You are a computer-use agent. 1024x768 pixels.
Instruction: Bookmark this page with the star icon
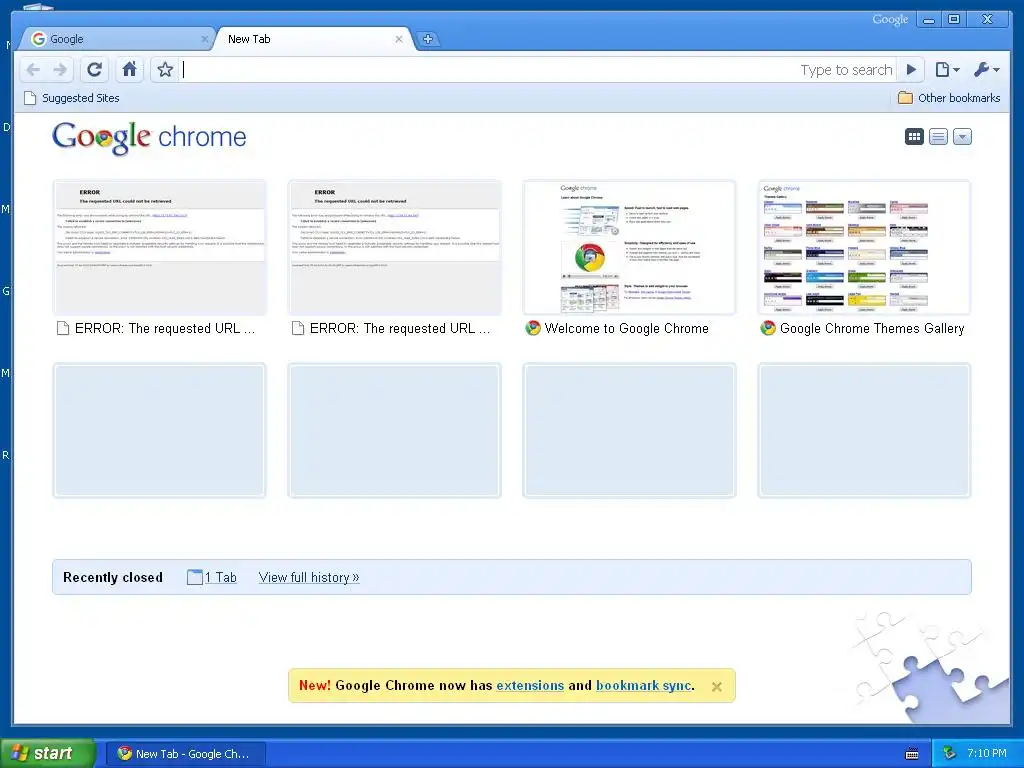coord(165,69)
